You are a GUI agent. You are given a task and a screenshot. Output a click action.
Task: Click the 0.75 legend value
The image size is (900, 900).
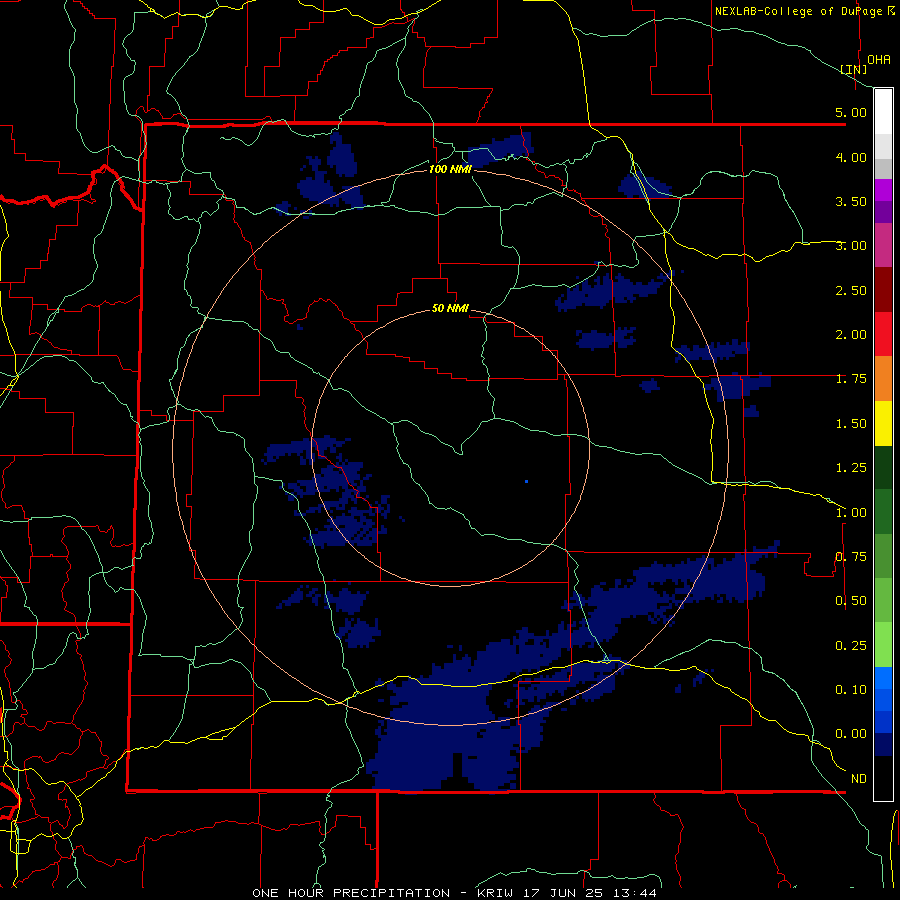(851, 557)
